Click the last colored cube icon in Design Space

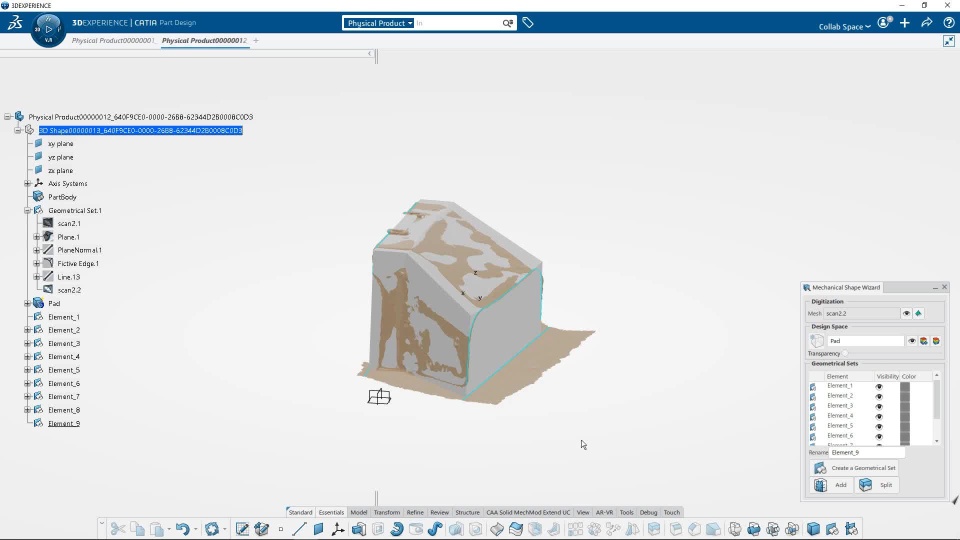[936, 341]
